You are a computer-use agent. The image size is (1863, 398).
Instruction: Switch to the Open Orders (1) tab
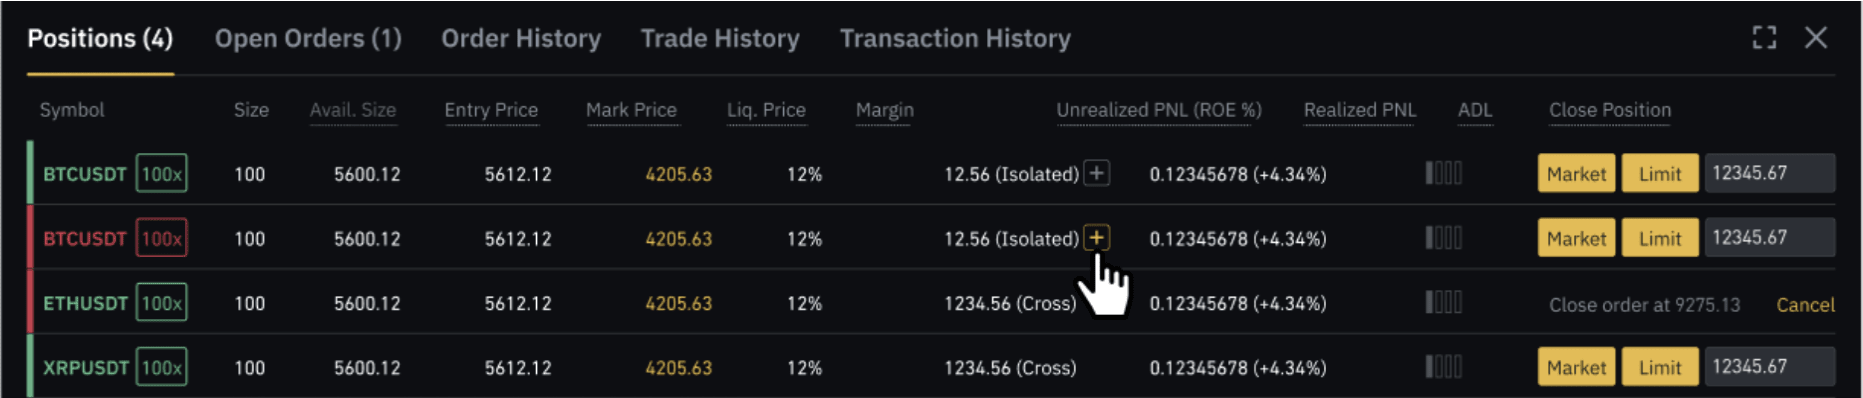pyautogui.click(x=308, y=38)
